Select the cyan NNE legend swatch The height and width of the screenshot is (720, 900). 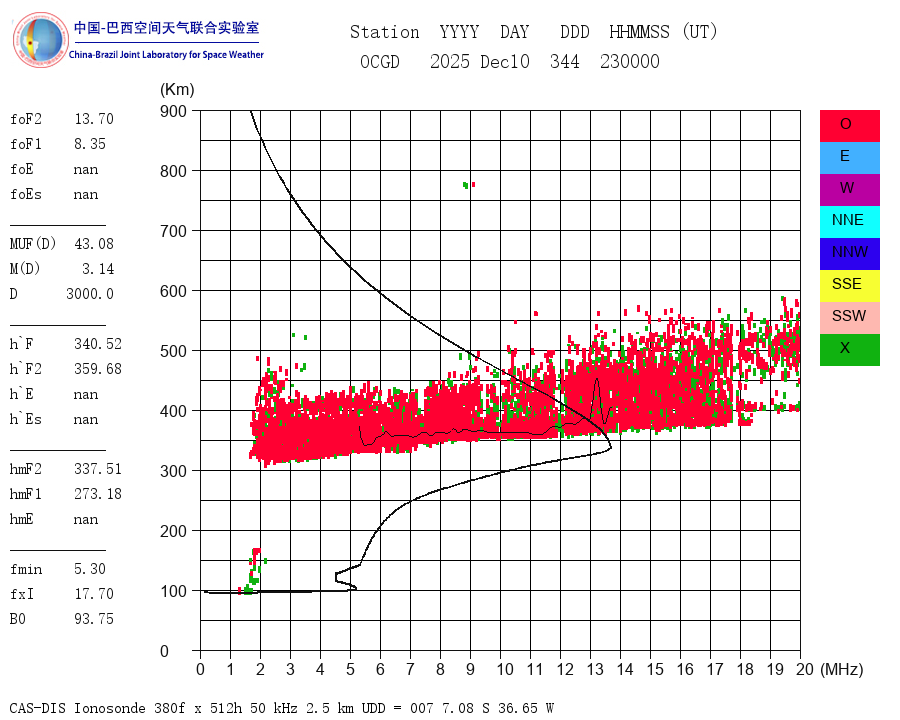coord(849,221)
